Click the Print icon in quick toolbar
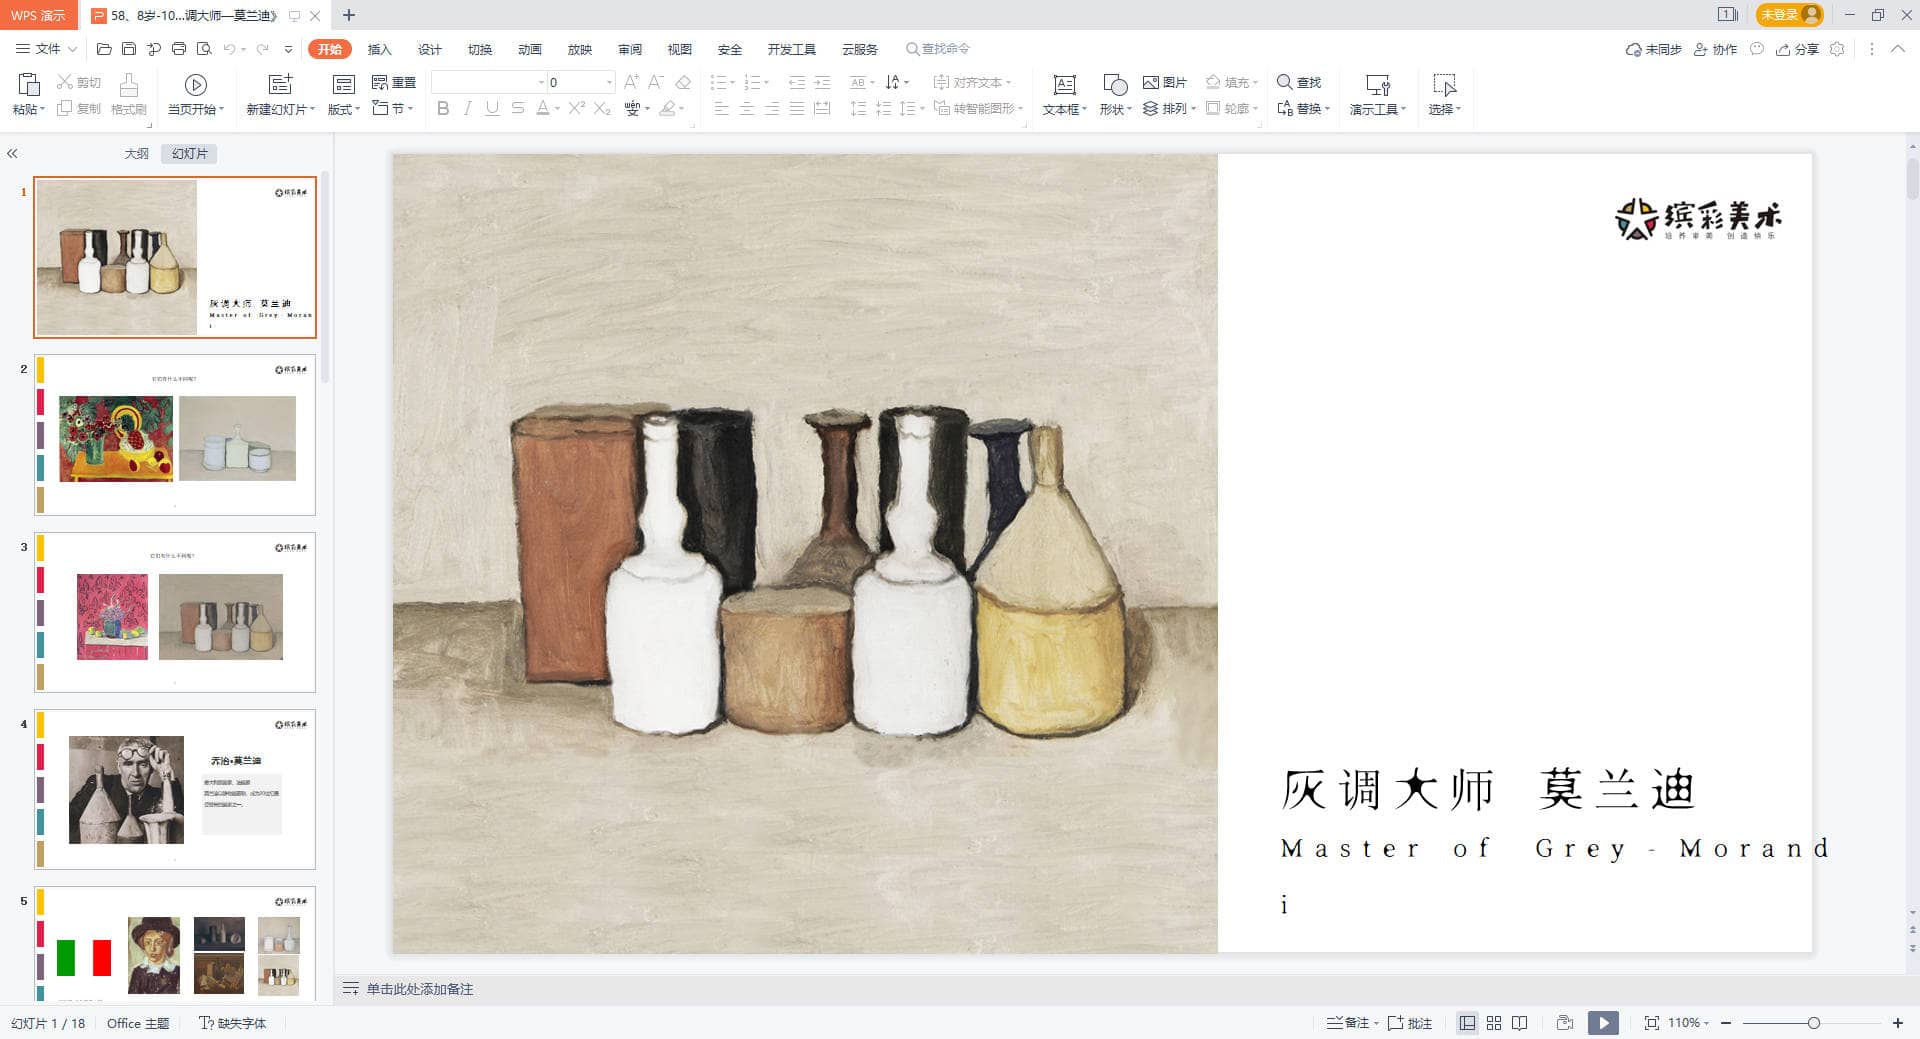This screenshot has width=1920, height=1039. (179, 49)
